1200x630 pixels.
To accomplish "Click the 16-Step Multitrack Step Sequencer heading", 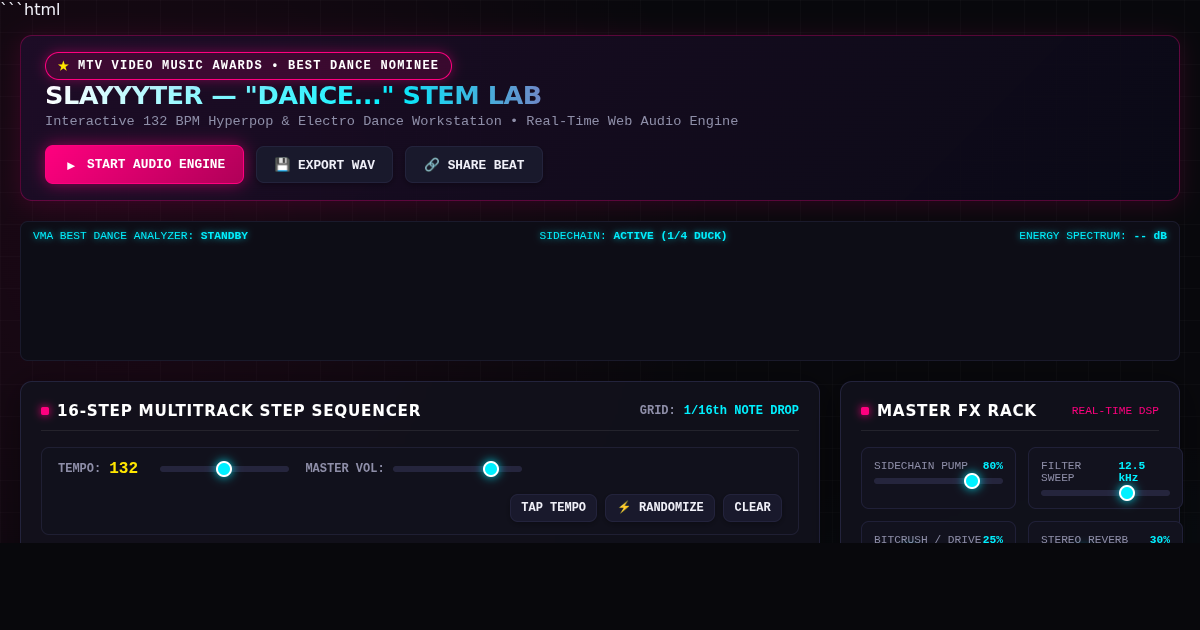I will pyautogui.click(x=239, y=411).
